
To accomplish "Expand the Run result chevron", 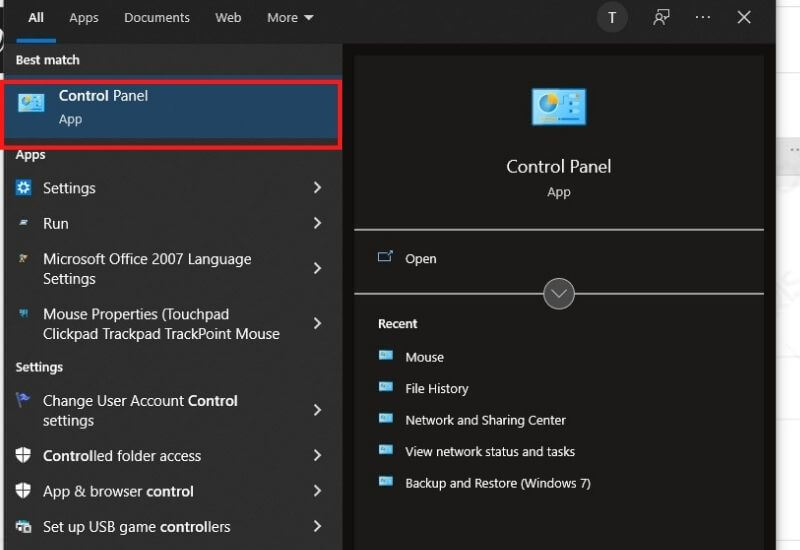I will click(317, 223).
